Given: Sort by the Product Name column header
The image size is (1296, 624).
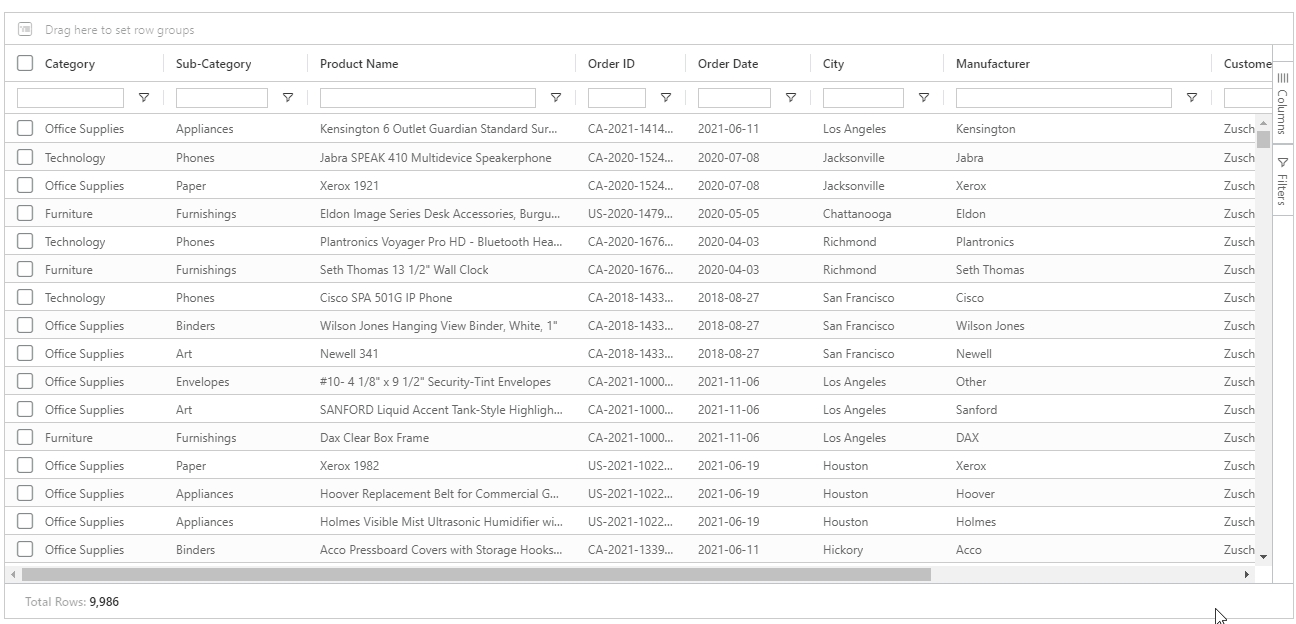Looking at the screenshot, I should coord(359,64).
